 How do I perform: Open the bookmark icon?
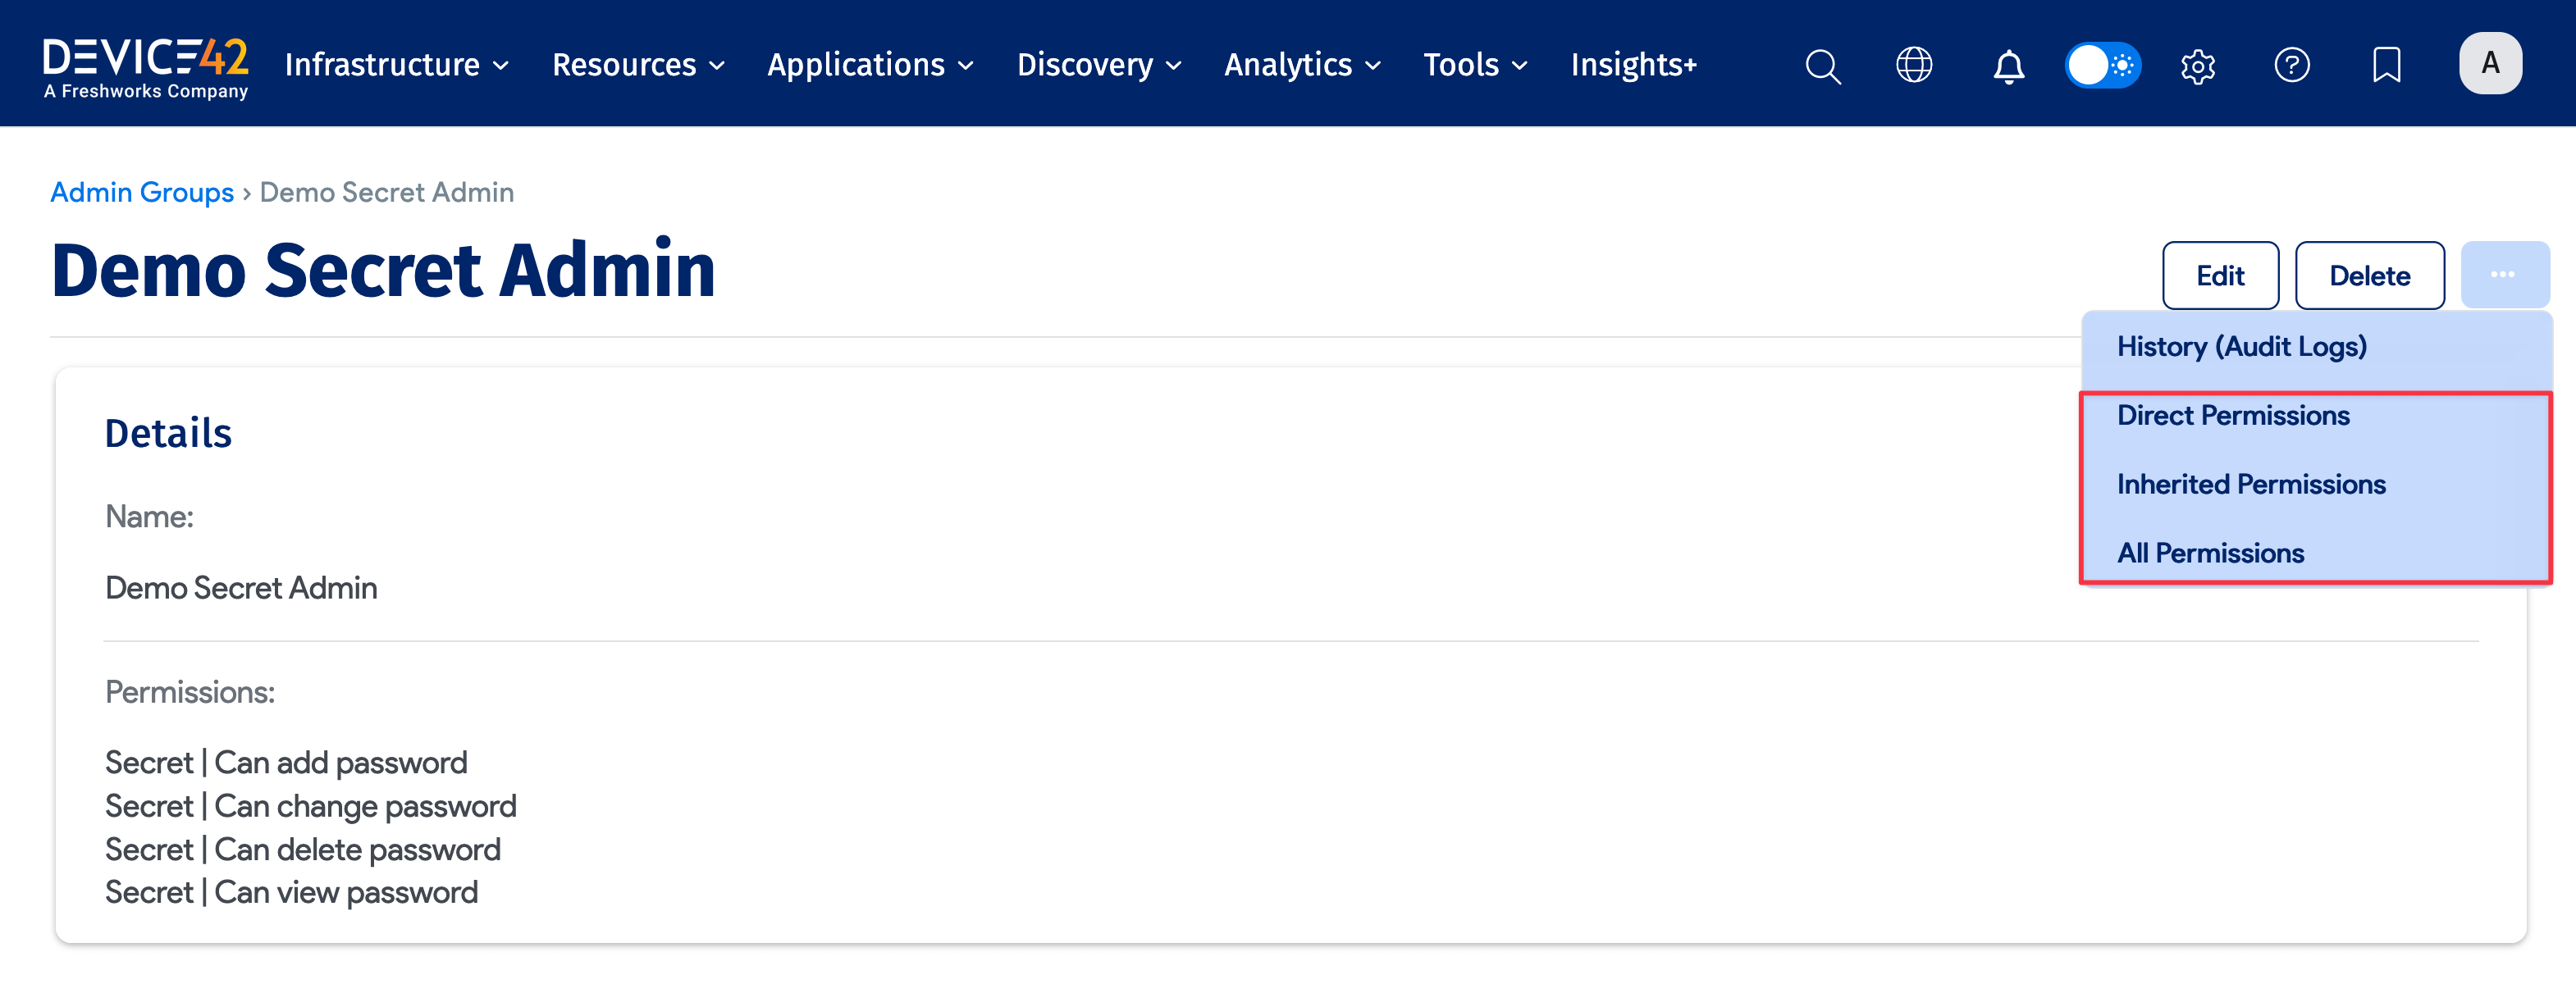(x=2386, y=65)
